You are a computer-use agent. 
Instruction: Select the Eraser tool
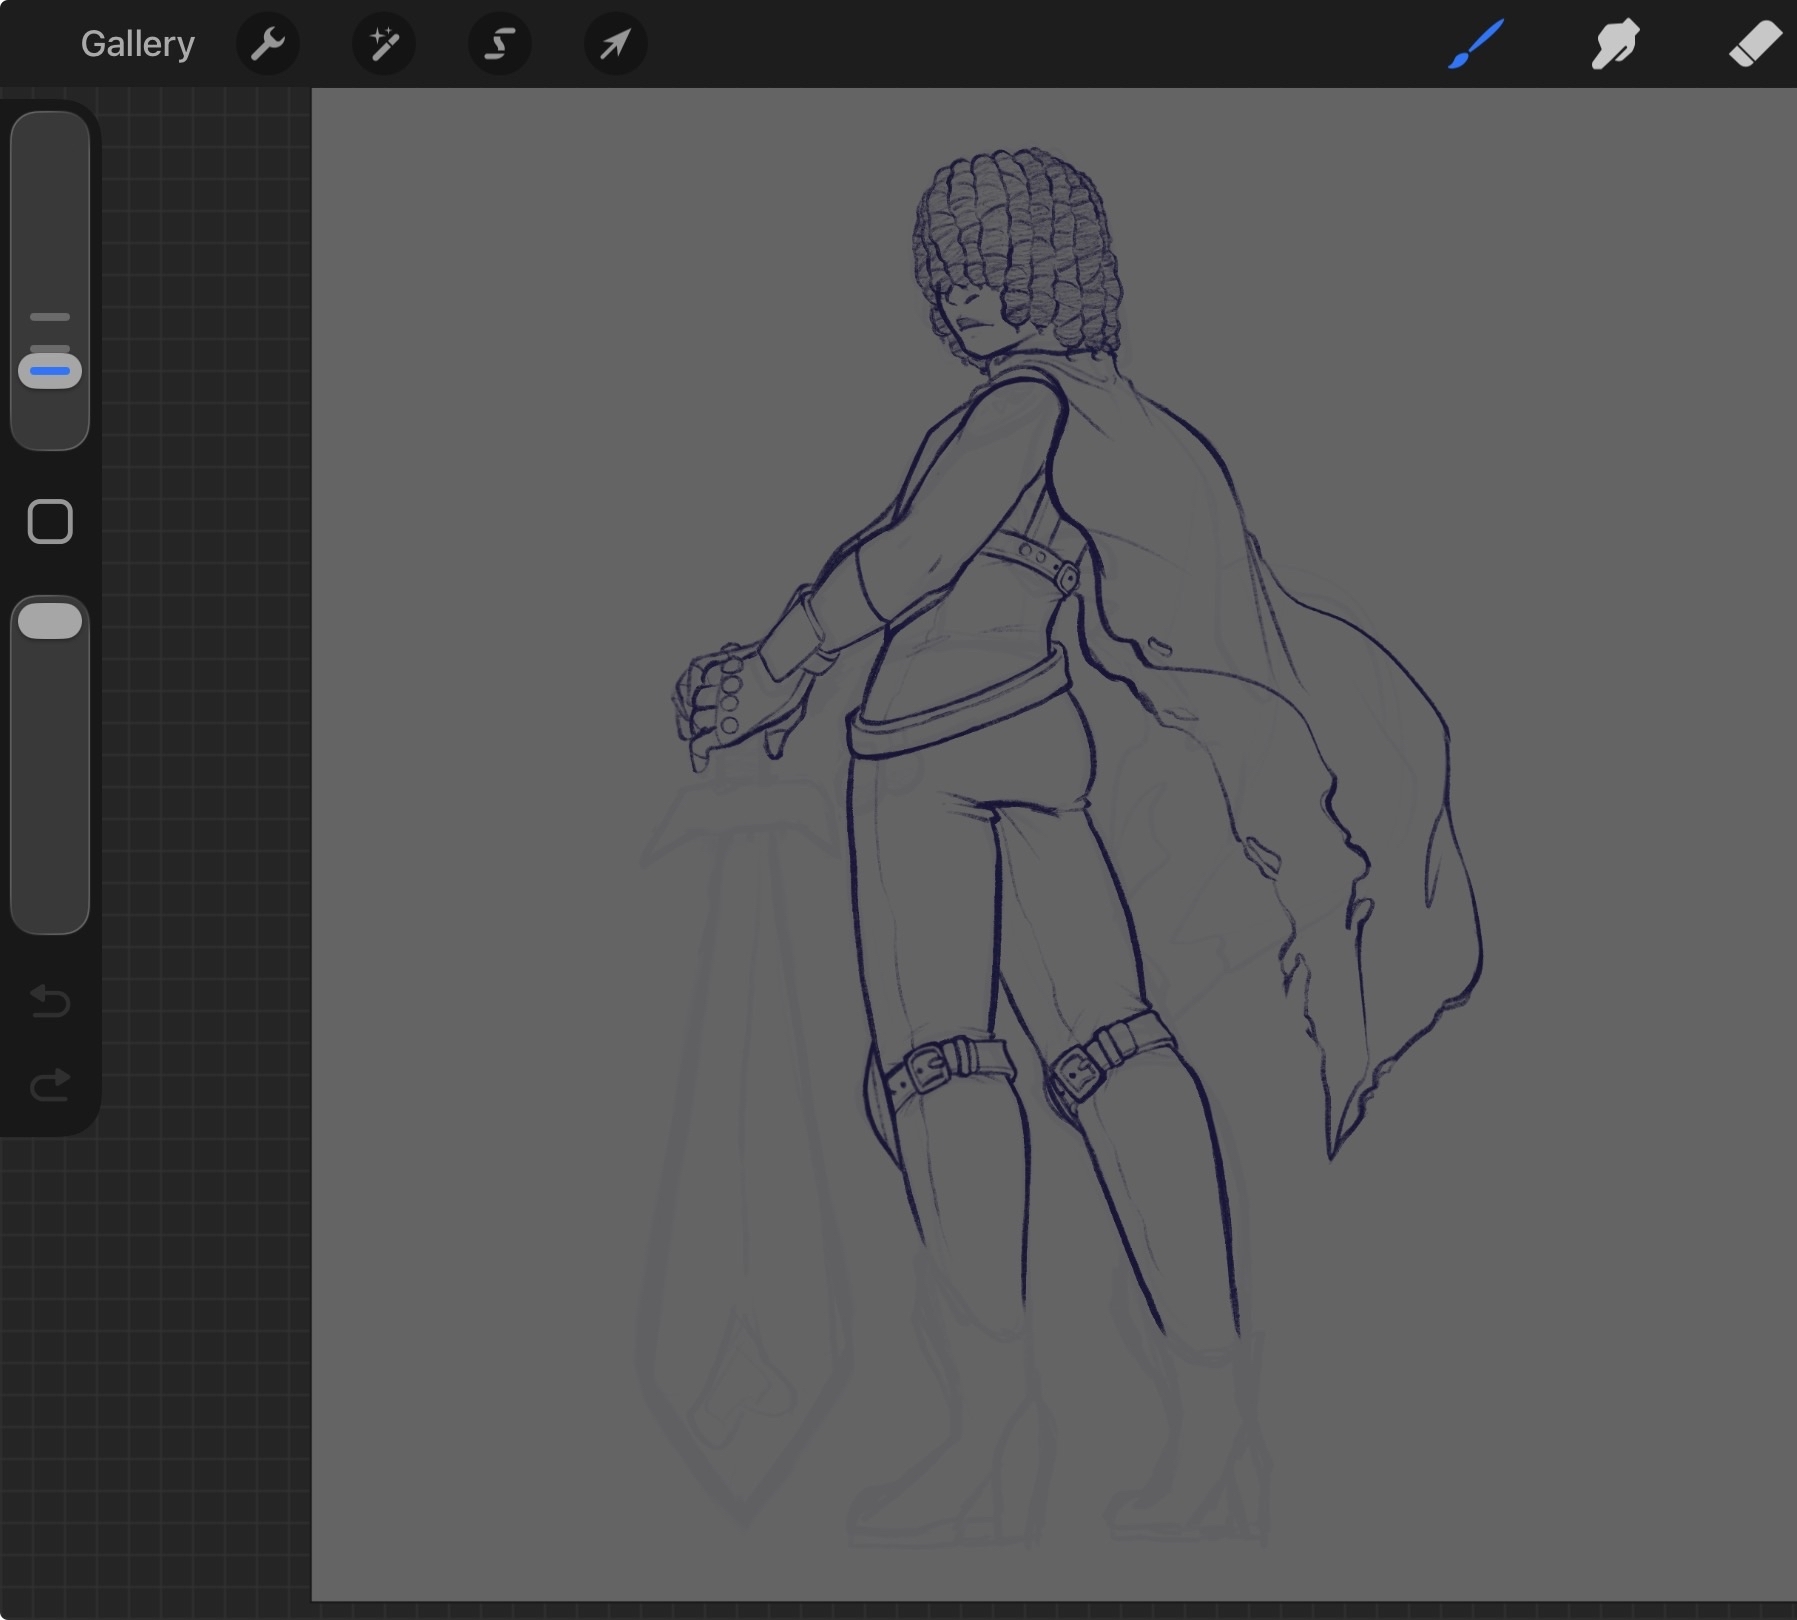[x=1754, y=44]
